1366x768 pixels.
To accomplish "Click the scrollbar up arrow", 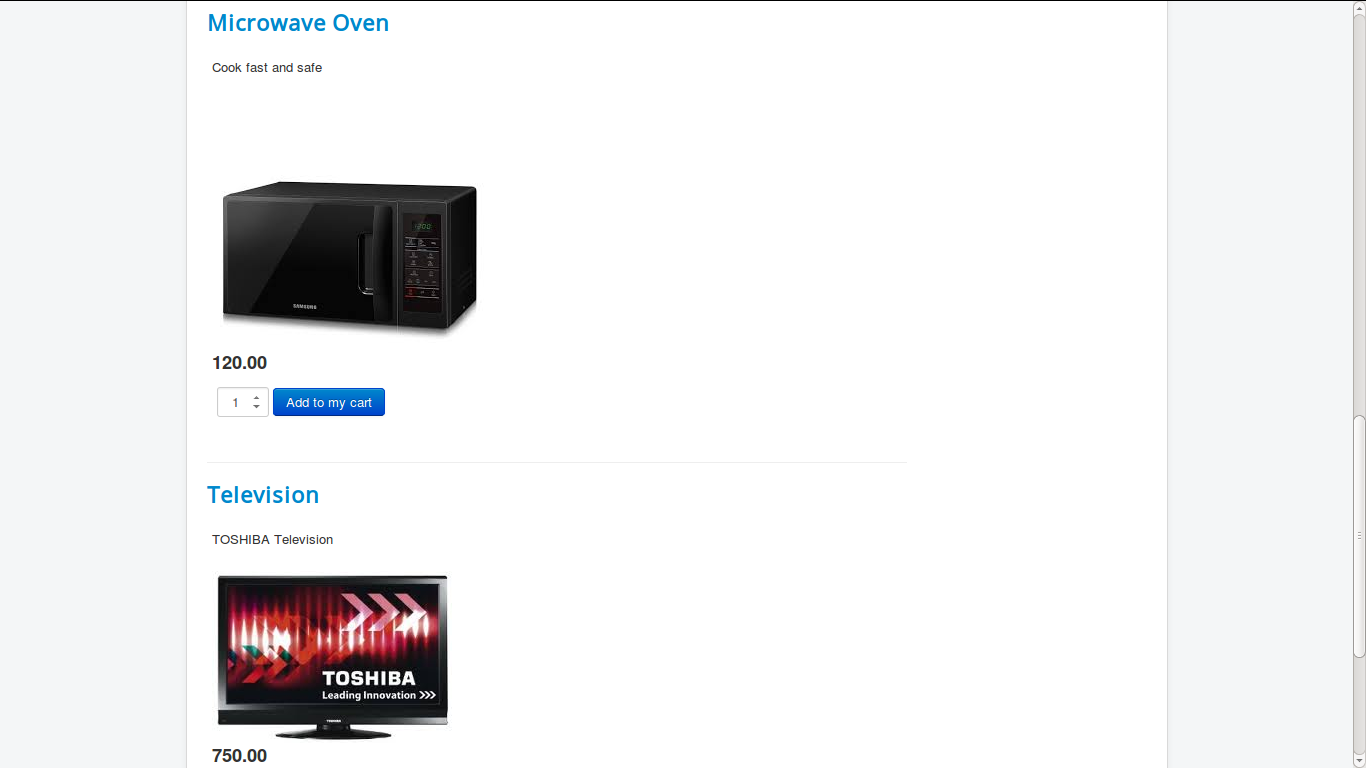I will [x=1359, y=6].
